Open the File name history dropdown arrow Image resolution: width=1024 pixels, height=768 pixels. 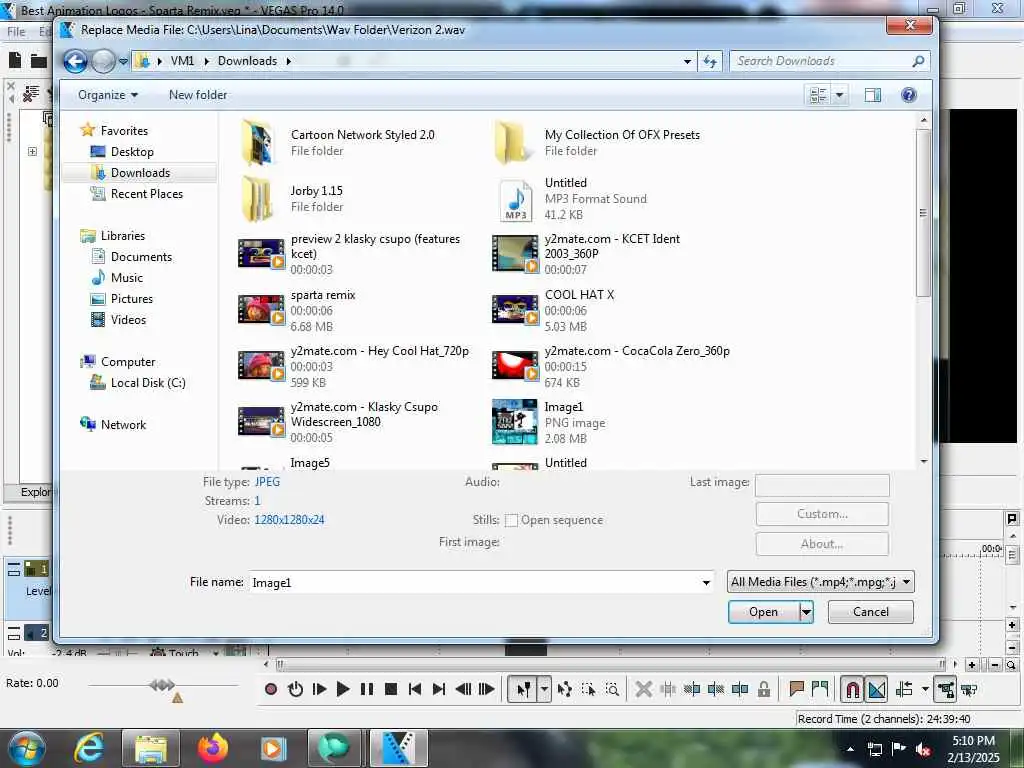click(x=707, y=582)
